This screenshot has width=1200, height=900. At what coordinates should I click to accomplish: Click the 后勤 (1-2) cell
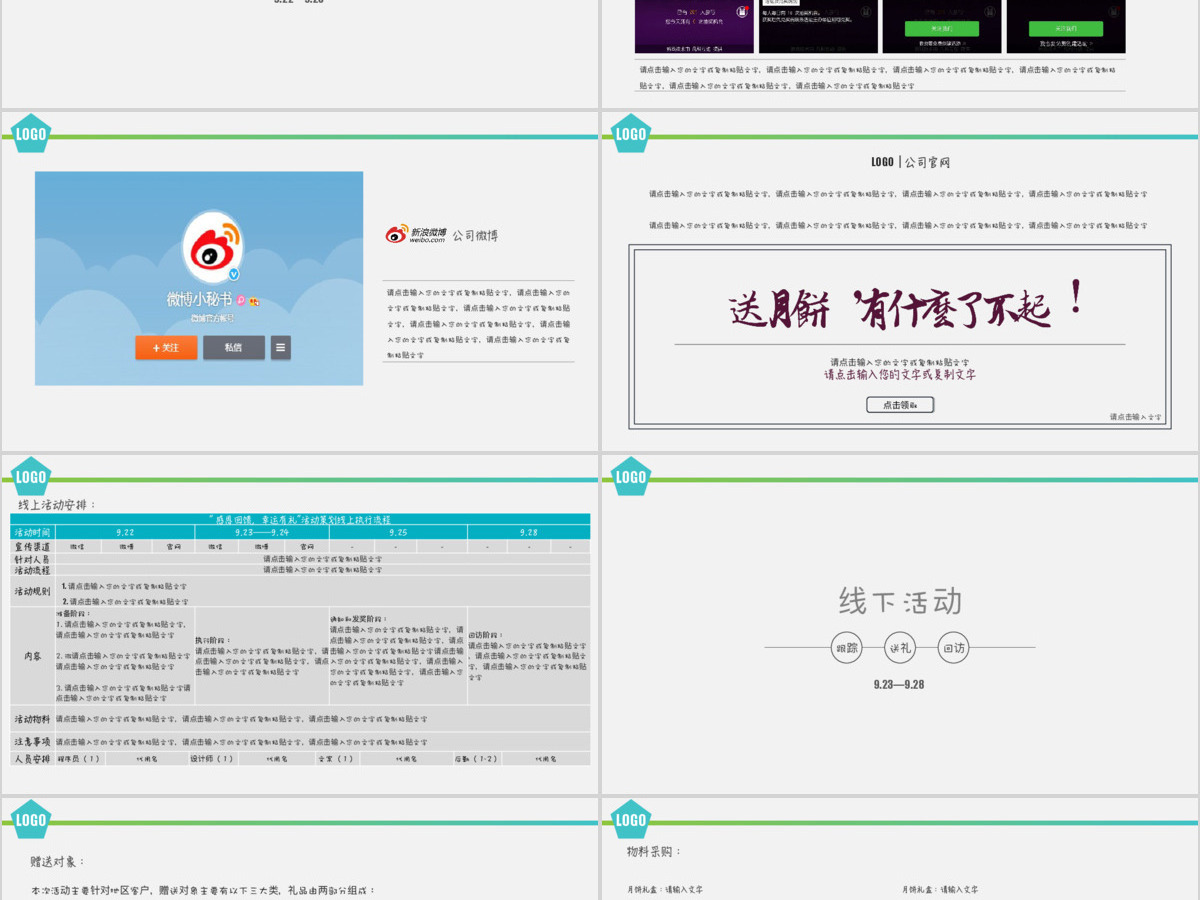[x=477, y=759]
